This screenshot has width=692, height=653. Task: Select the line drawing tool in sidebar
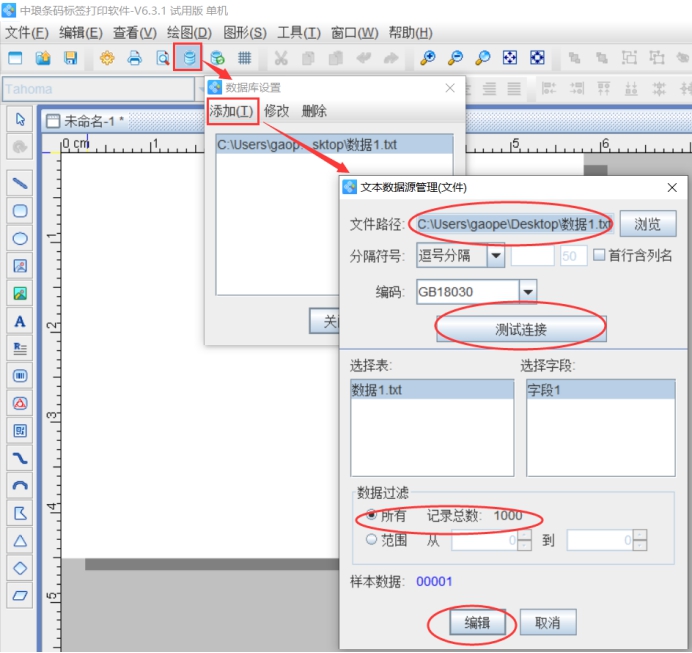pyautogui.click(x=19, y=183)
